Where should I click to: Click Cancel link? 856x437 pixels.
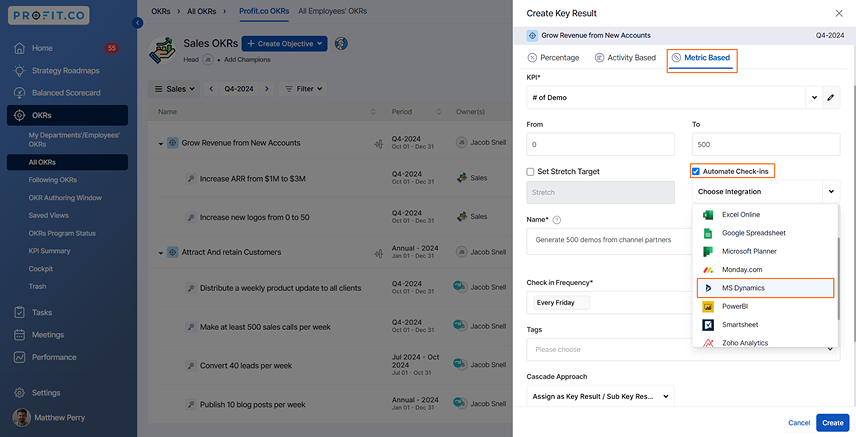pyautogui.click(x=799, y=423)
